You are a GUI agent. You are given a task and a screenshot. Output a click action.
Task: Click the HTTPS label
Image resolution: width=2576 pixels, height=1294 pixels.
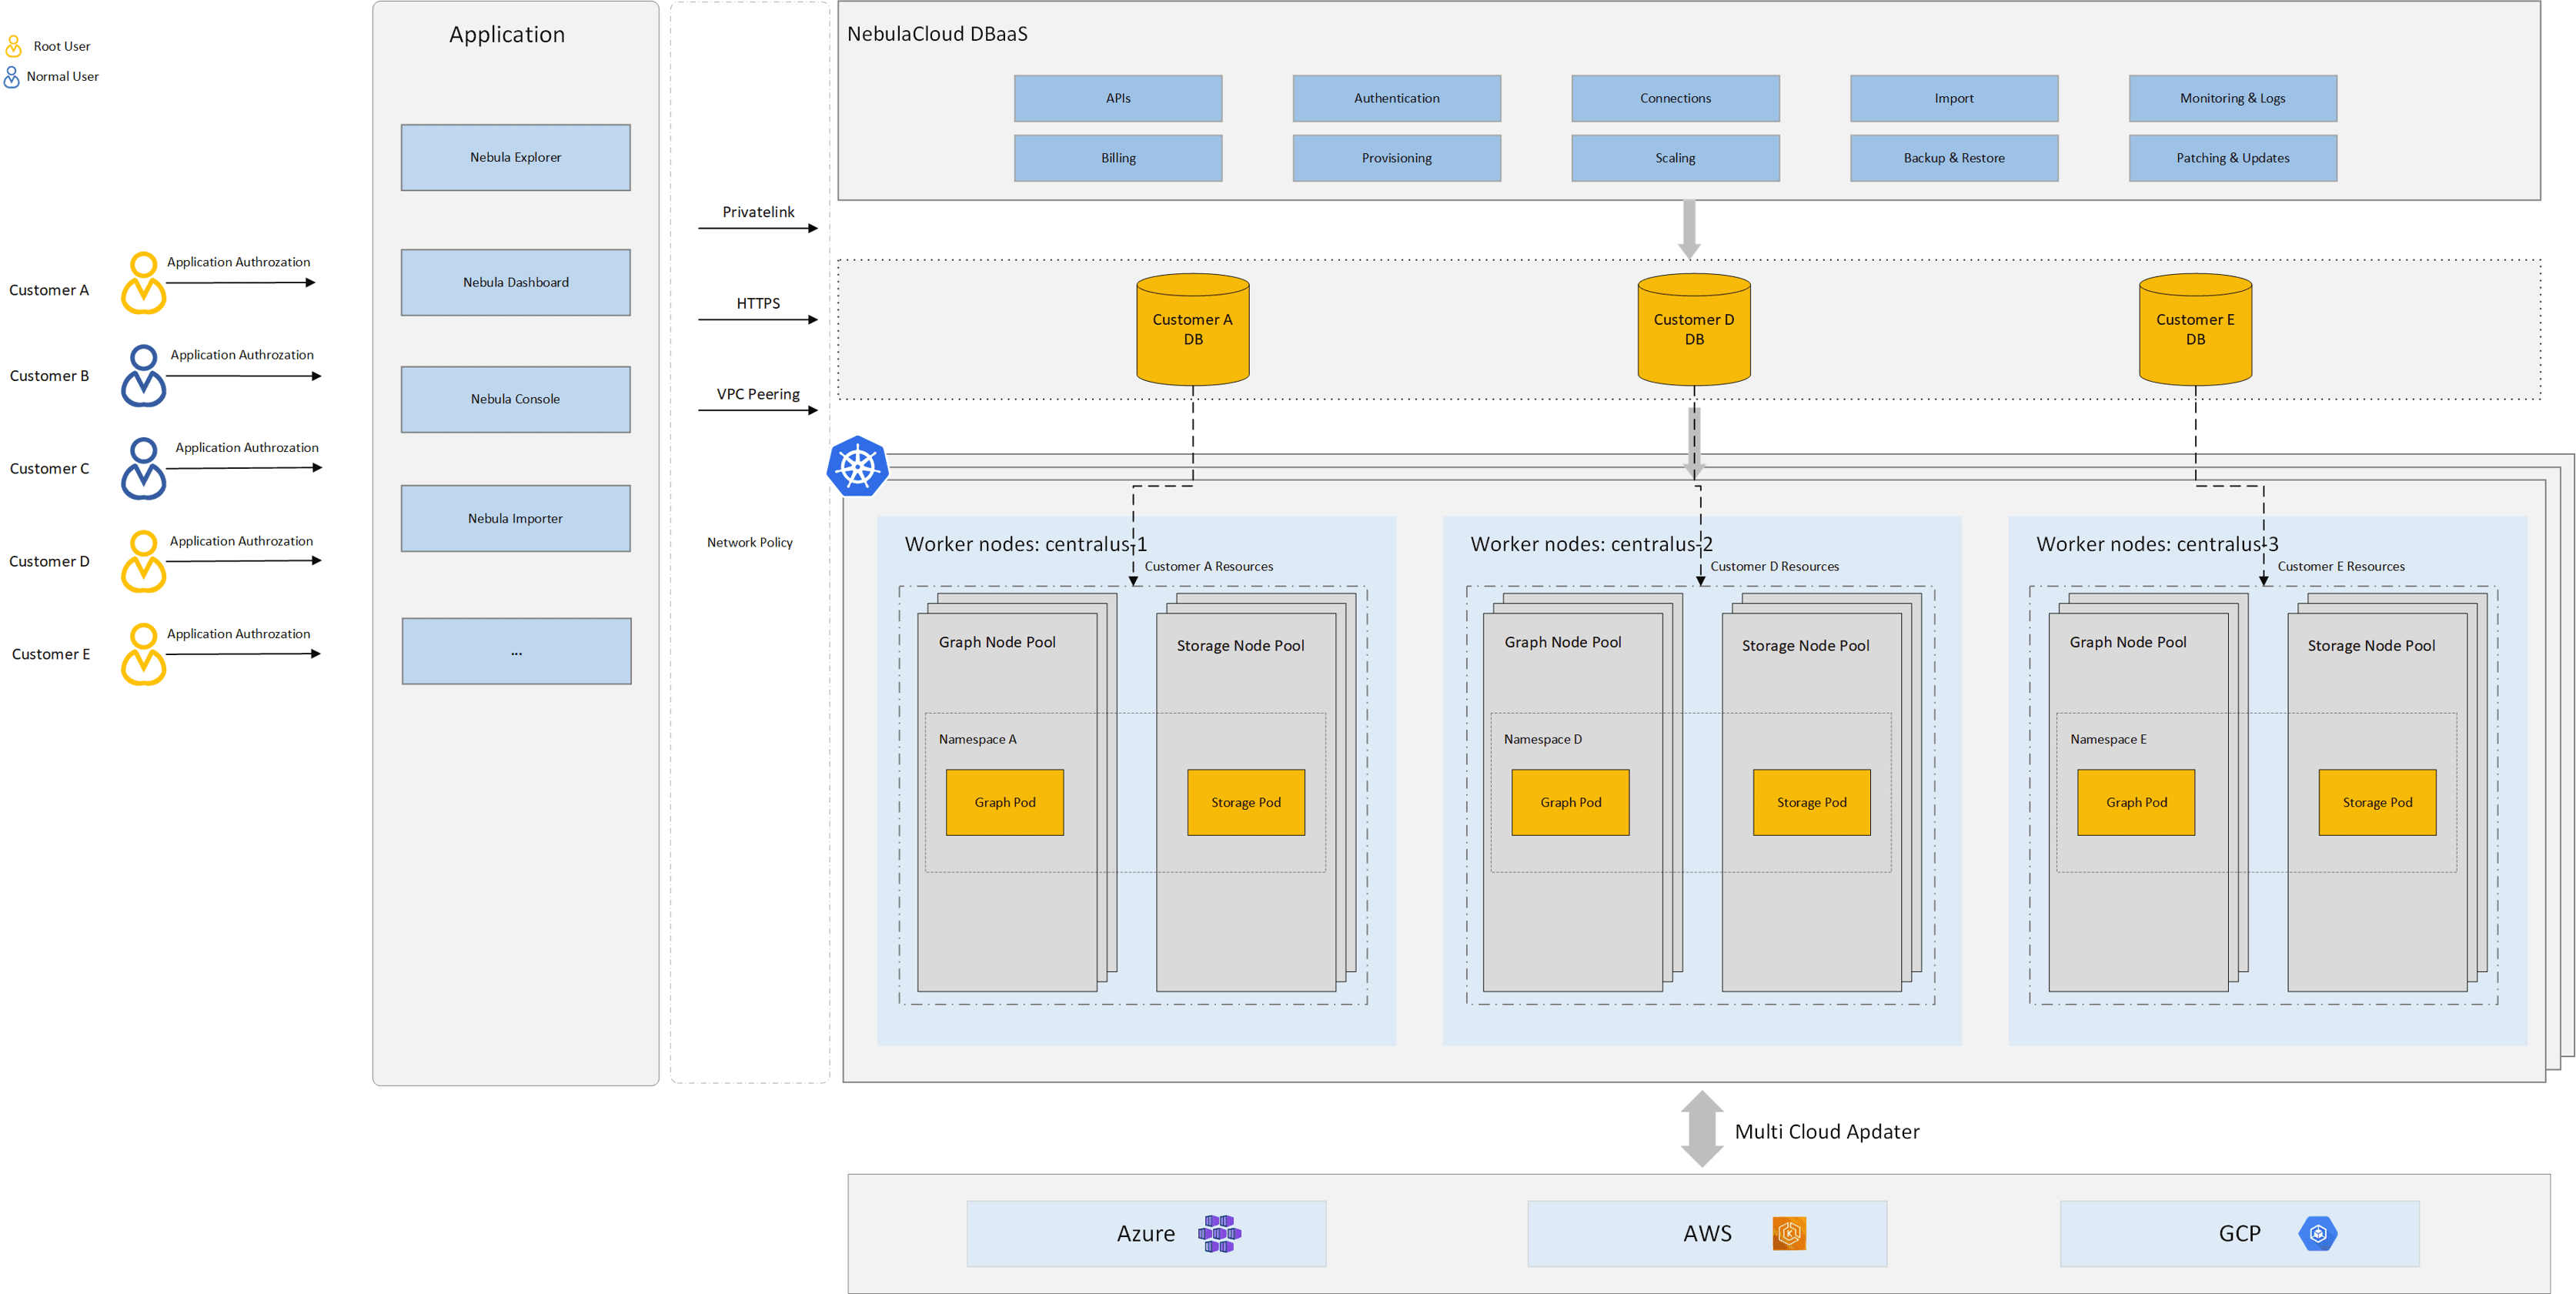click(x=758, y=303)
